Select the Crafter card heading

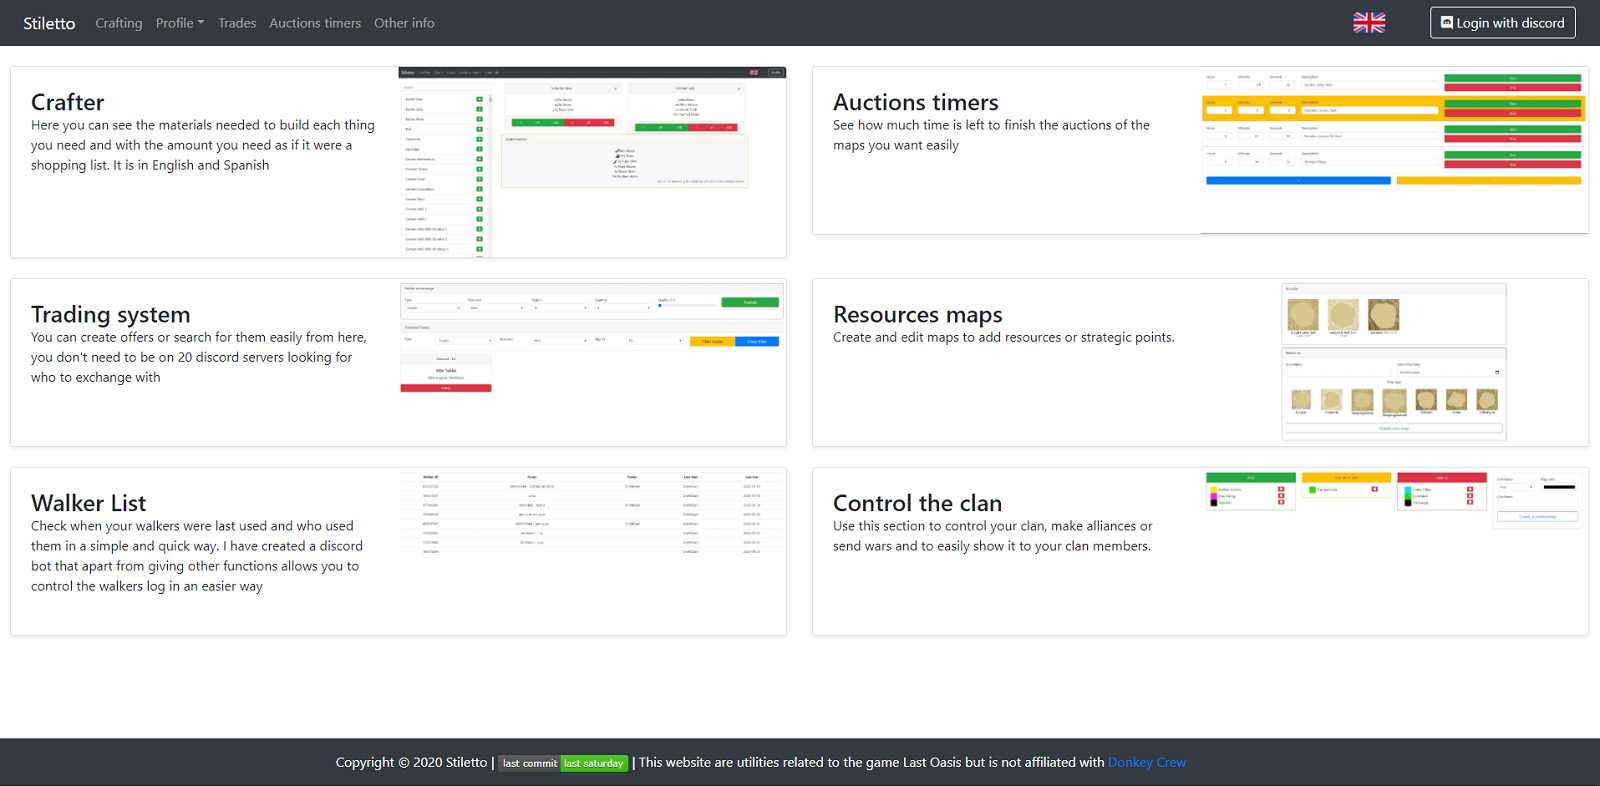(x=67, y=102)
